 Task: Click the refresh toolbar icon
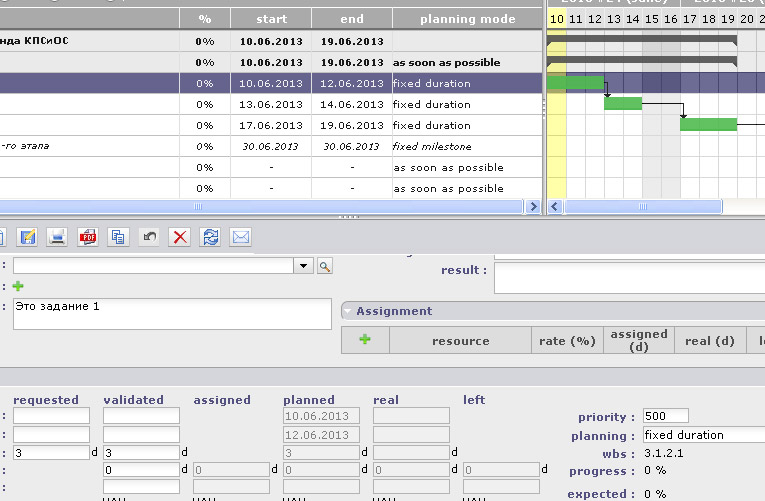[210, 237]
